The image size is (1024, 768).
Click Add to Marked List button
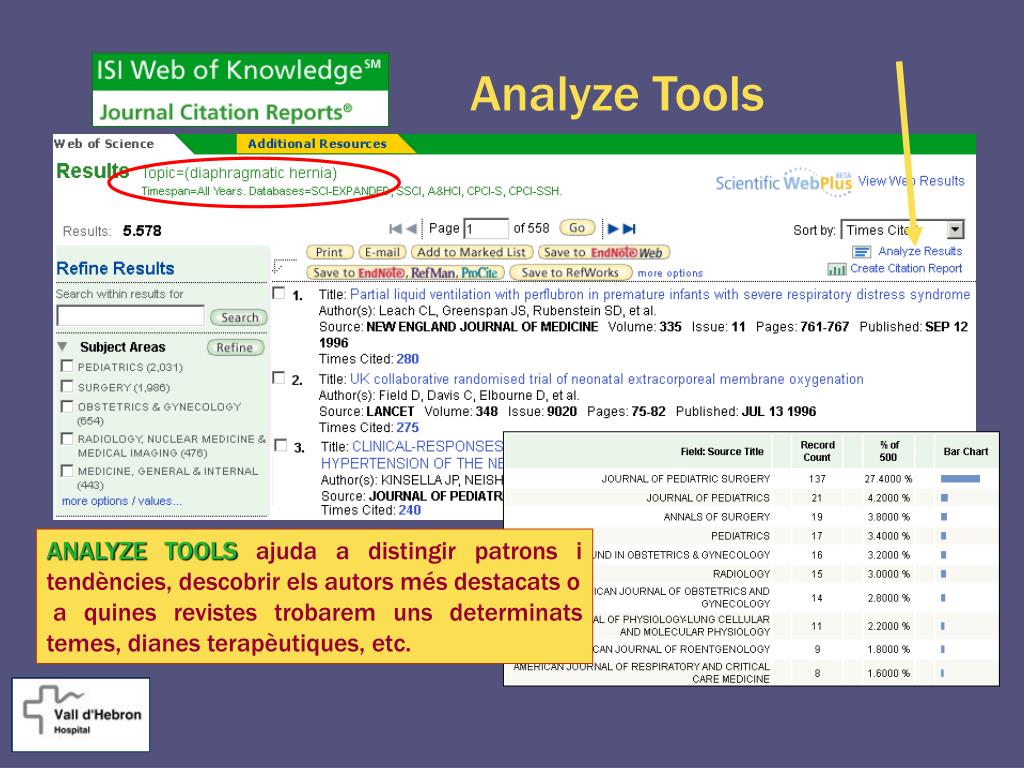[472, 252]
